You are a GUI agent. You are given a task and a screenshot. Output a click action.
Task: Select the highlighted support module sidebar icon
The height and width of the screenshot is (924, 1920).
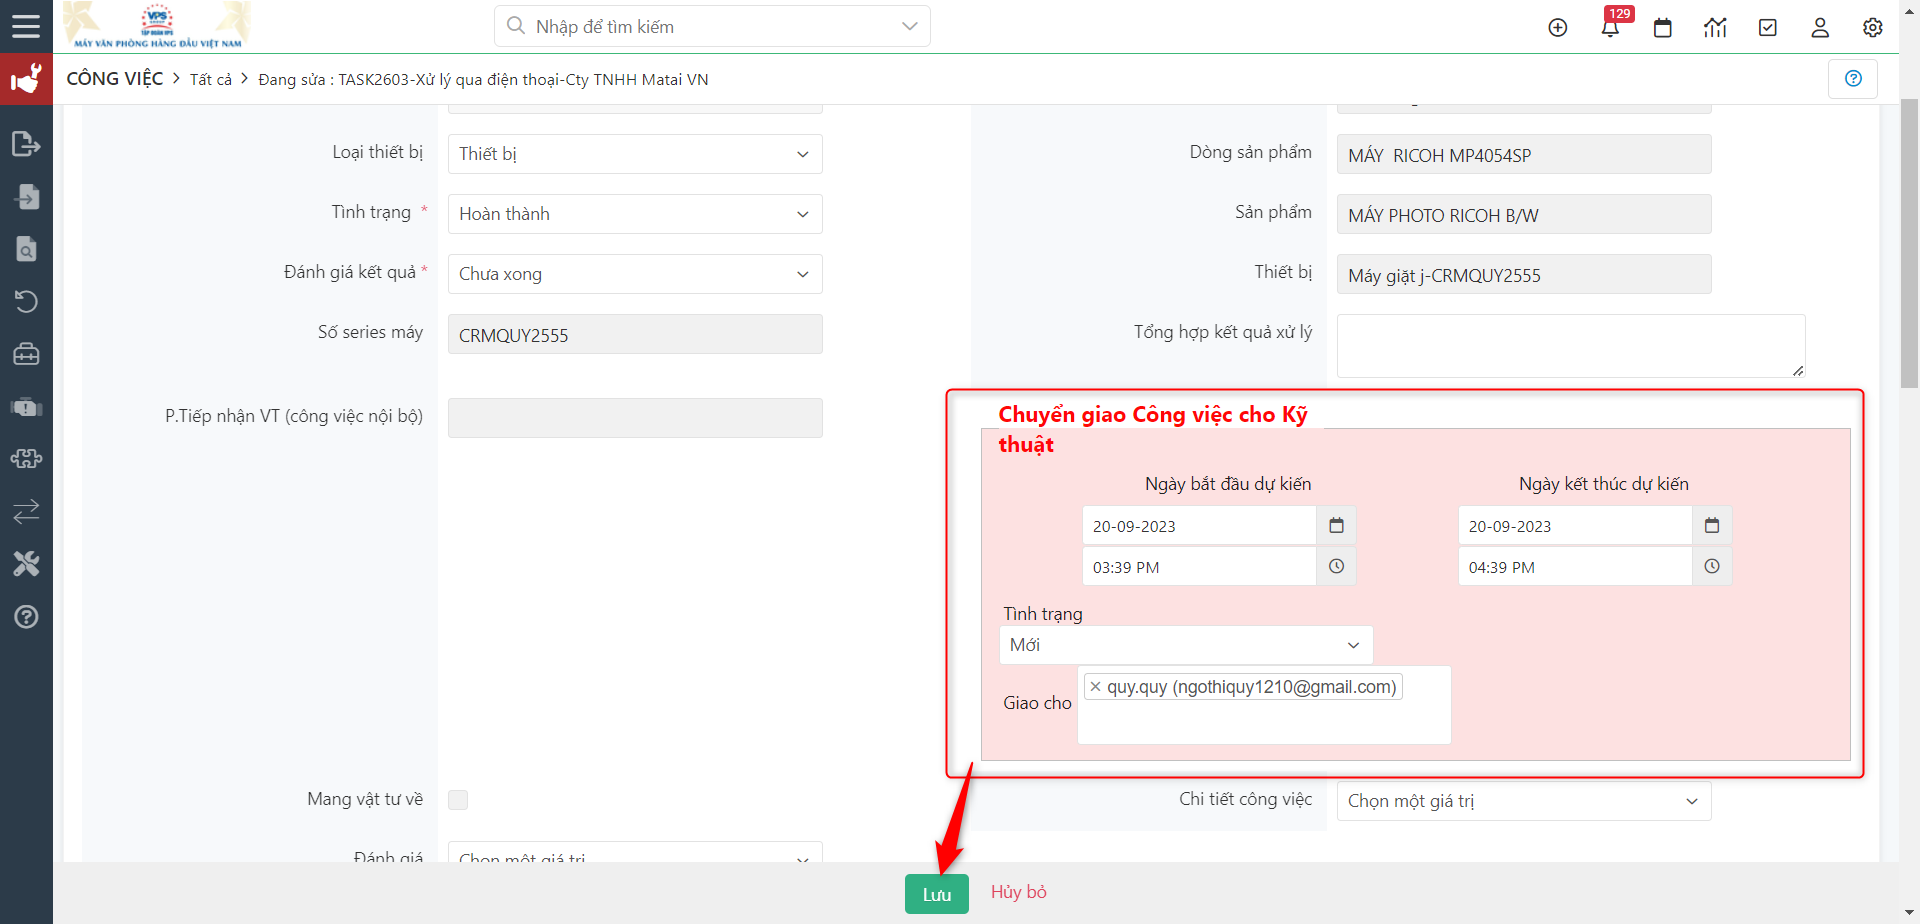26,79
